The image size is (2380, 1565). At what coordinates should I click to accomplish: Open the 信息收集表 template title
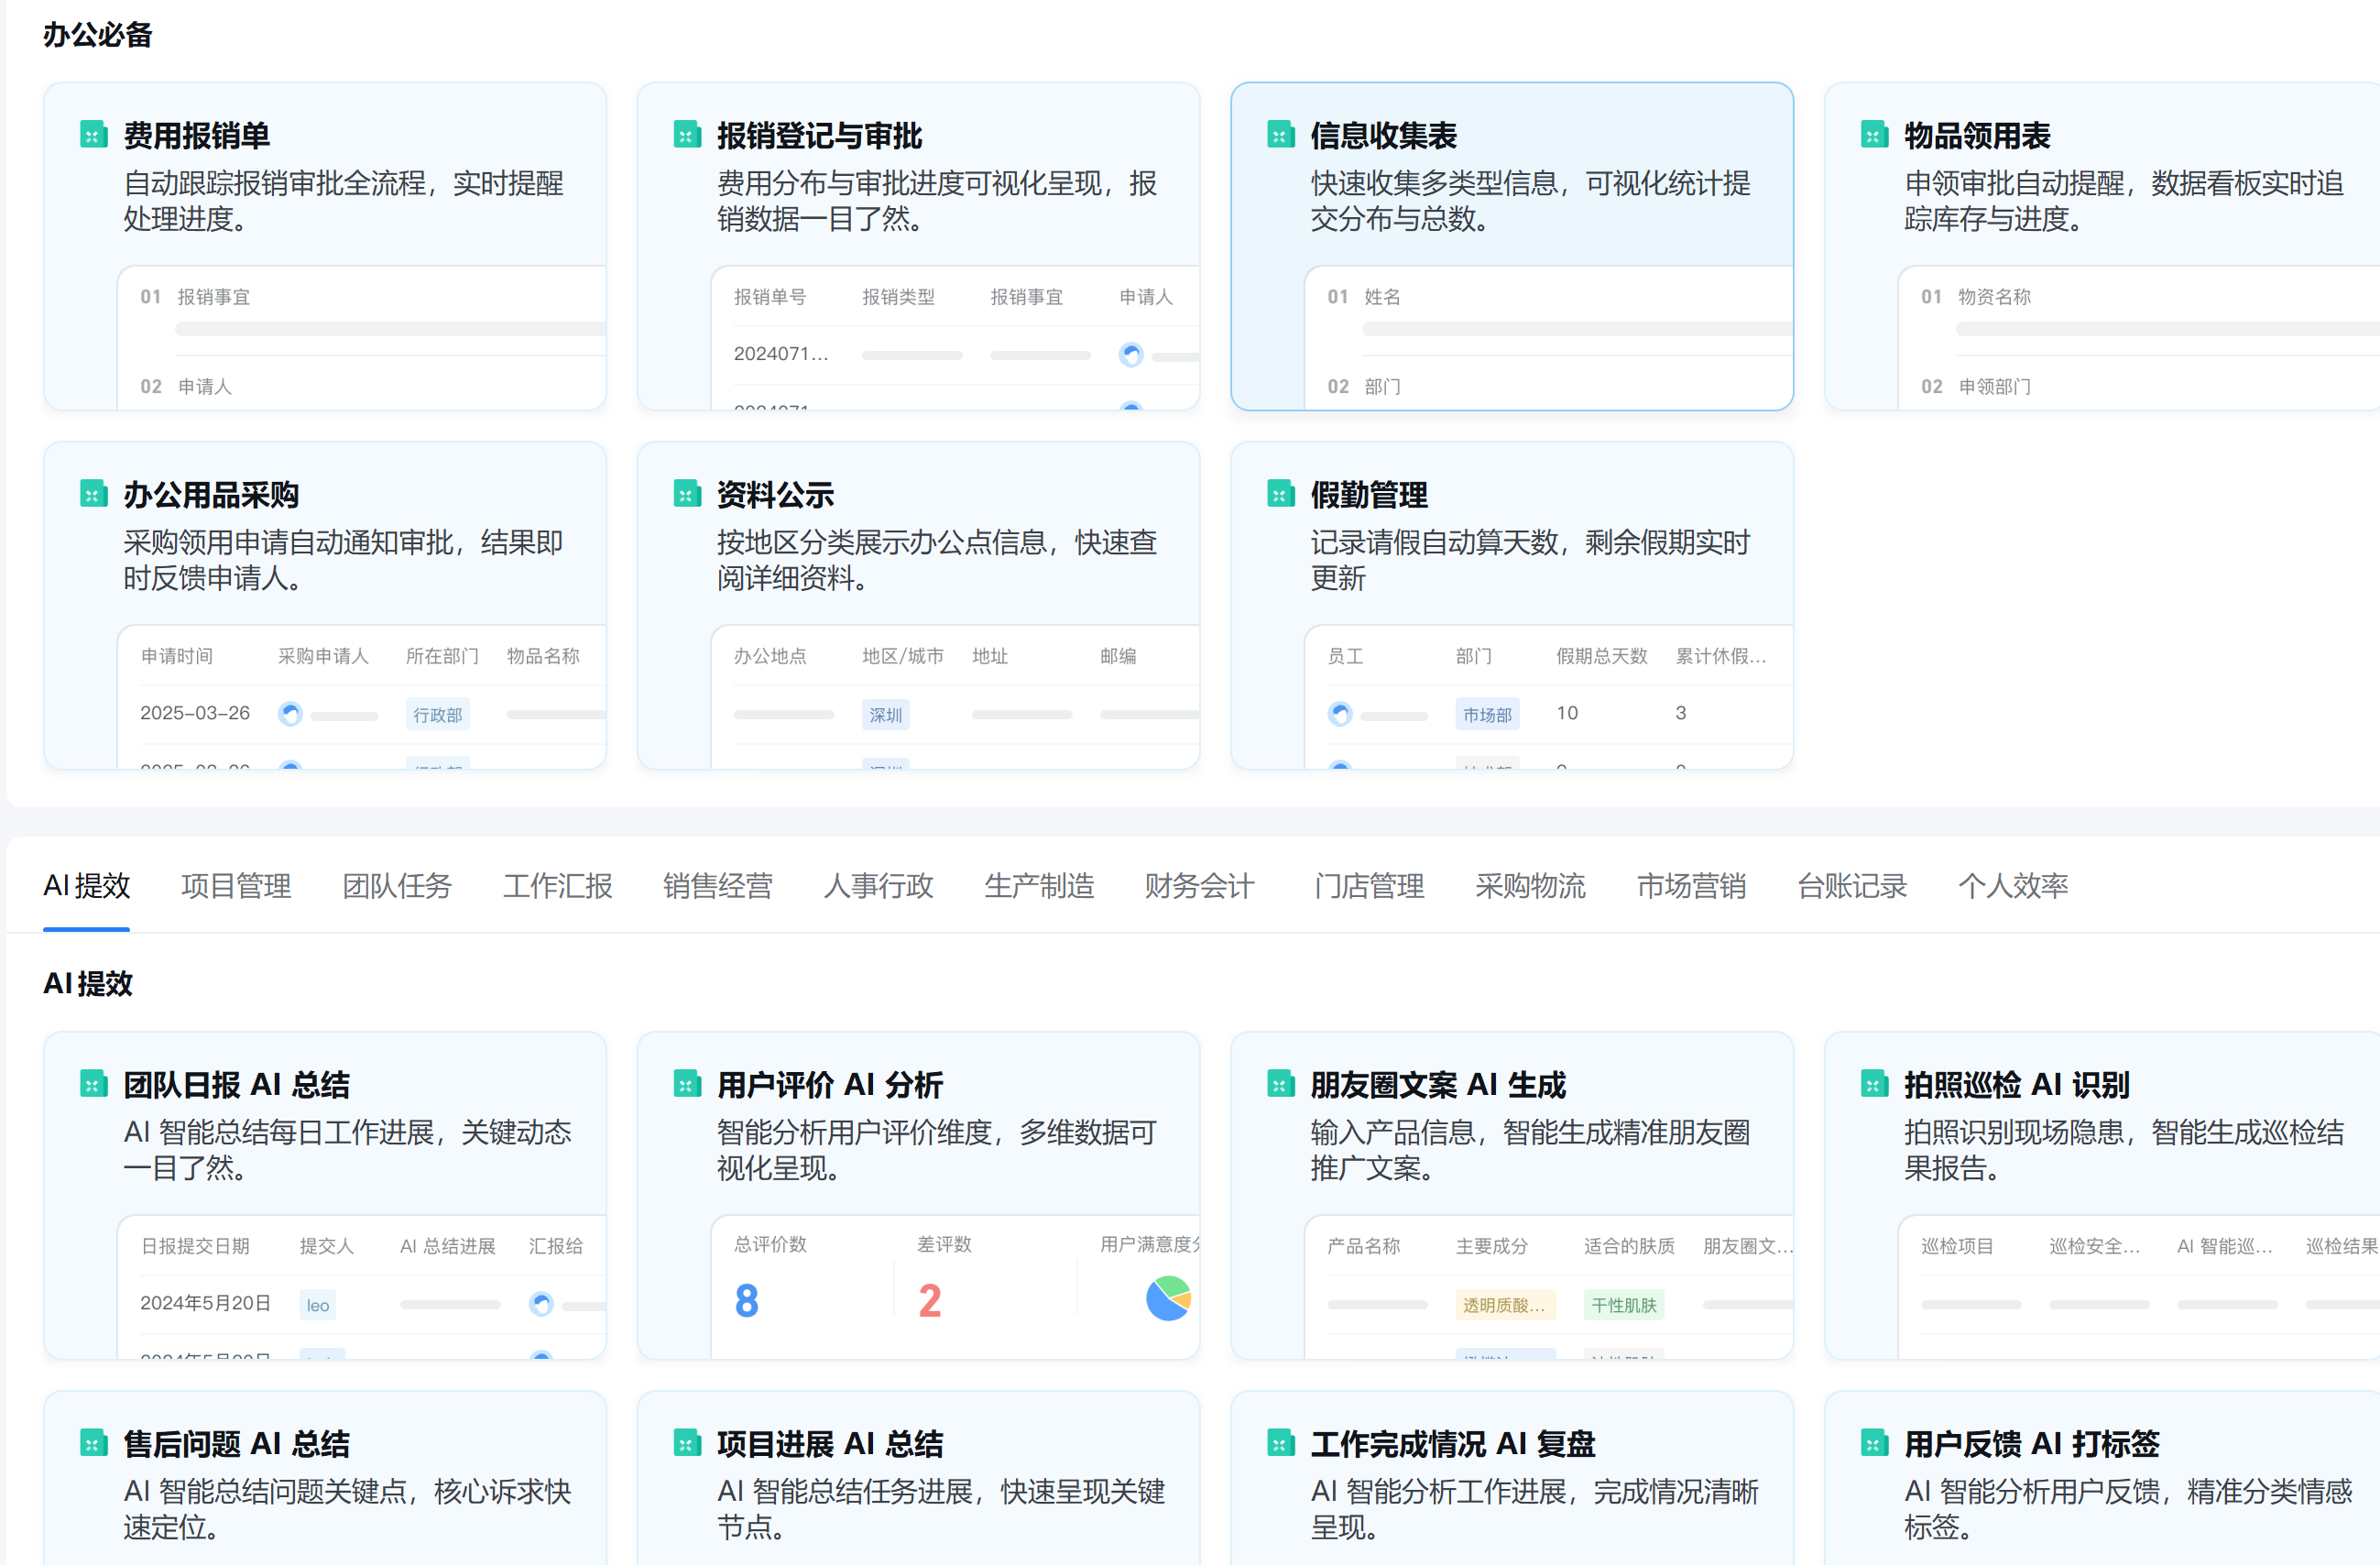pos(1384,135)
